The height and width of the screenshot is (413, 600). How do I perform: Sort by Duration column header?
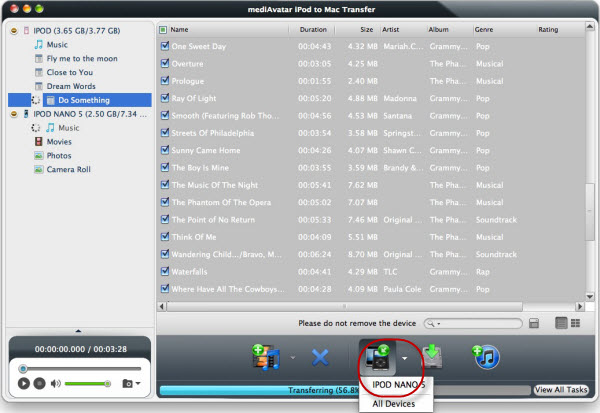point(313,29)
